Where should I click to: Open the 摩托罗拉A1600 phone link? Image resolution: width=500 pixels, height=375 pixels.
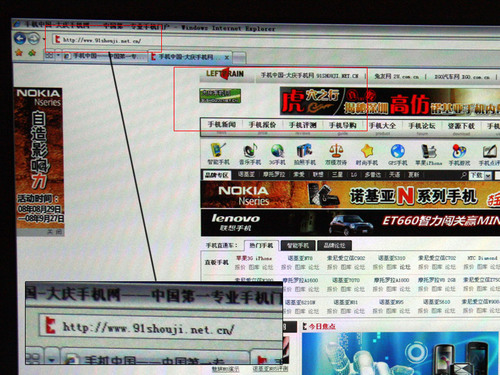[x=300, y=280]
